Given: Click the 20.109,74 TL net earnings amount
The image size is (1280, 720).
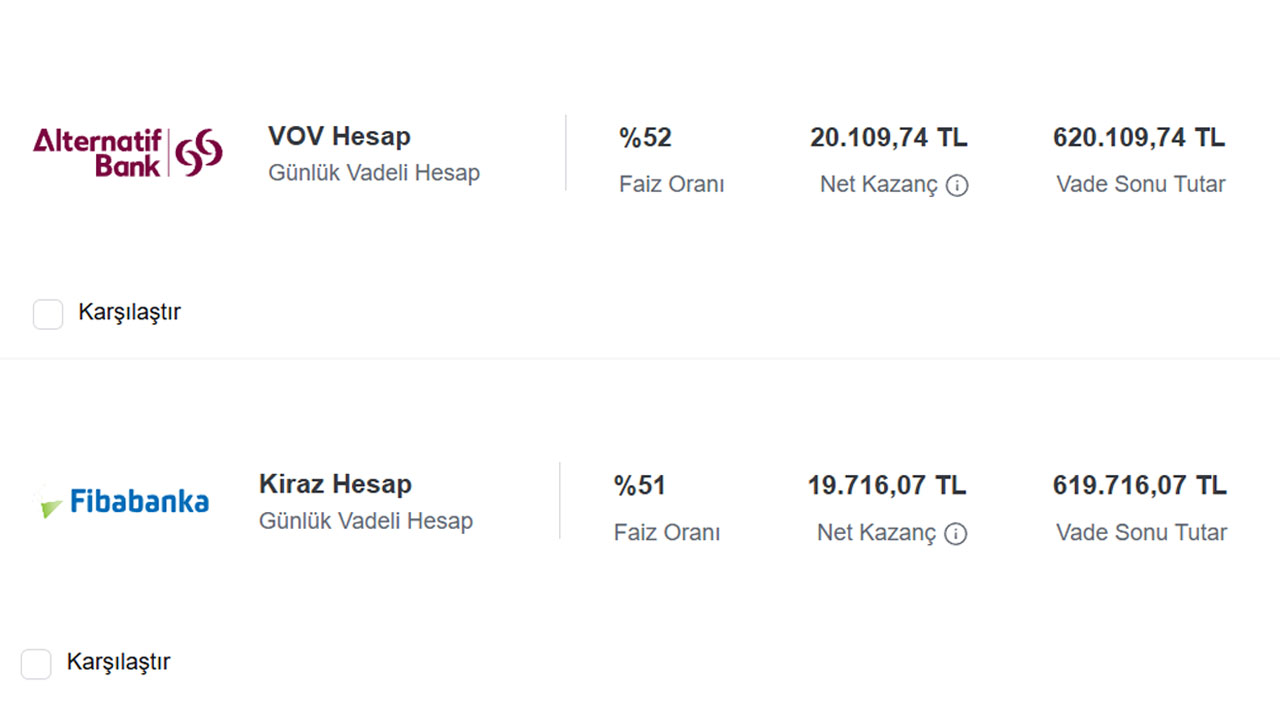Looking at the screenshot, I should (889, 138).
